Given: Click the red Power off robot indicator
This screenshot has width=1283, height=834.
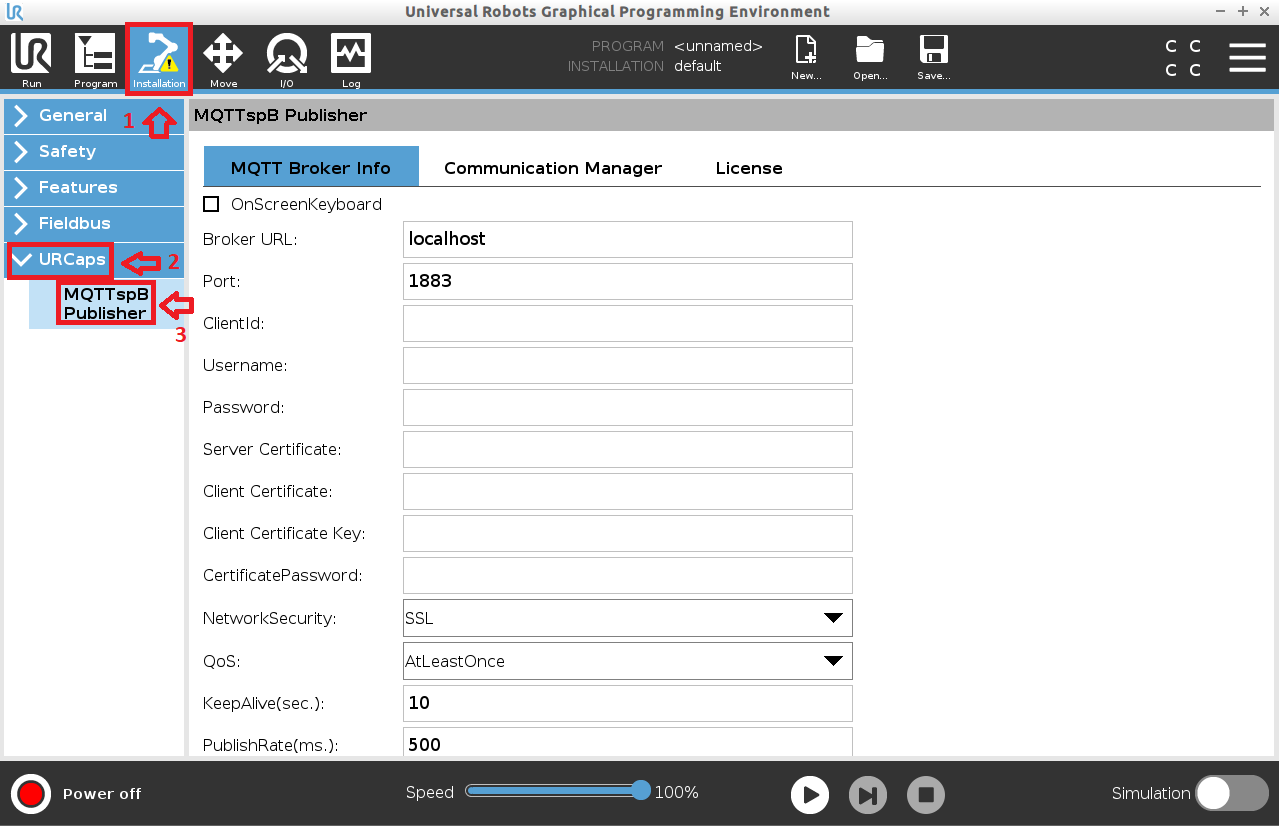Looking at the screenshot, I should click(31, 794).
